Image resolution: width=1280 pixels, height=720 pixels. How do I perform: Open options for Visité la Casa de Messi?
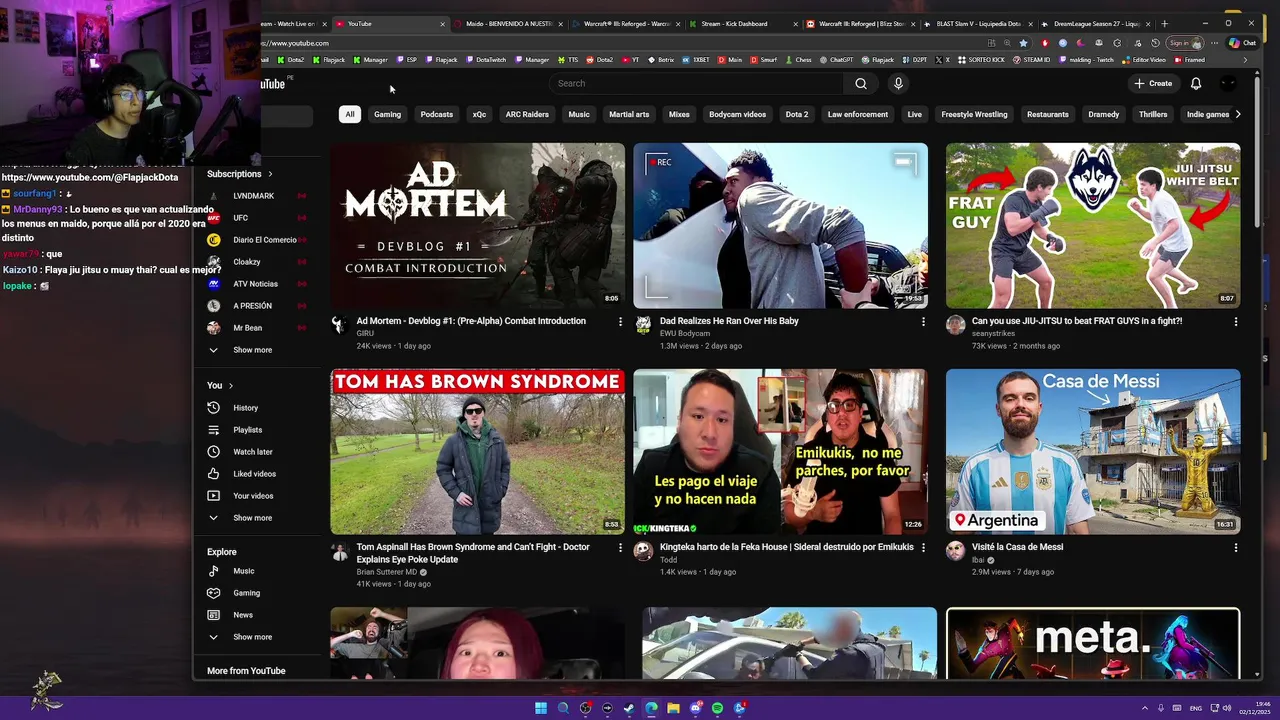point(1235,548)
